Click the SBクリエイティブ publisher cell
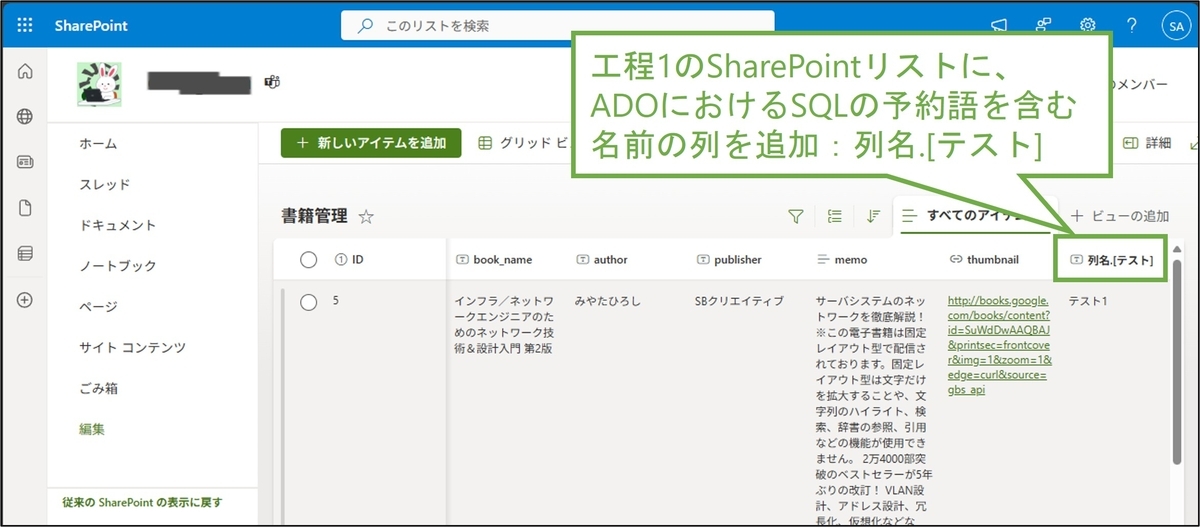The height and width of the screenshot is (527, 1200). pyautogui.click(x=739, y=300)
